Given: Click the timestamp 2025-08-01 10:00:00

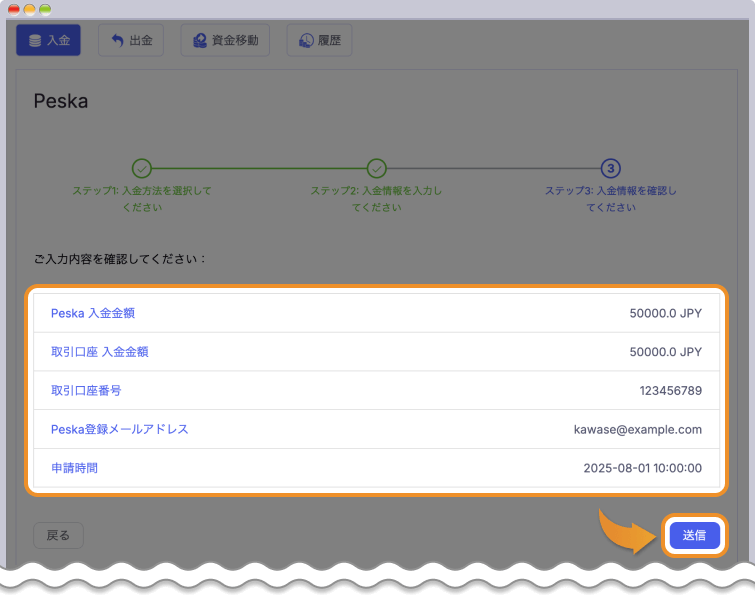Looking at the screenshot, I should coord(642,468).
